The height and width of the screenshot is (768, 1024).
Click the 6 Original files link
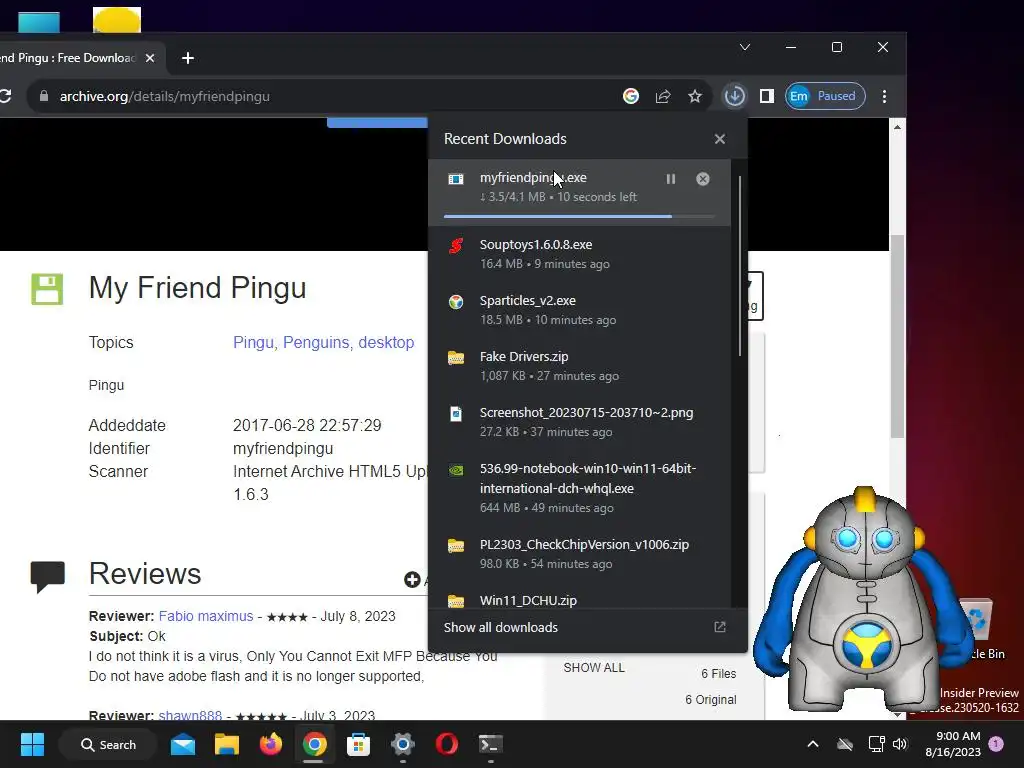click(711, 699)
